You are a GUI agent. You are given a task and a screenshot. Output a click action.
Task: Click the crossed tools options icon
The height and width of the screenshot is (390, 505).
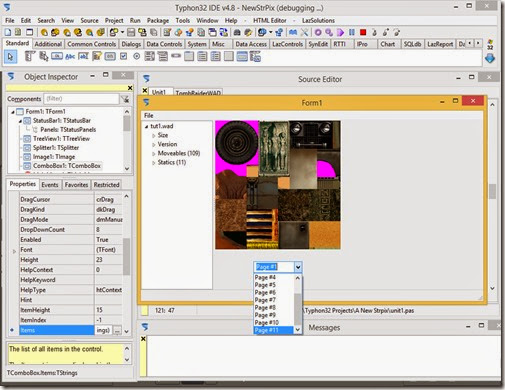tap(304, 32)
